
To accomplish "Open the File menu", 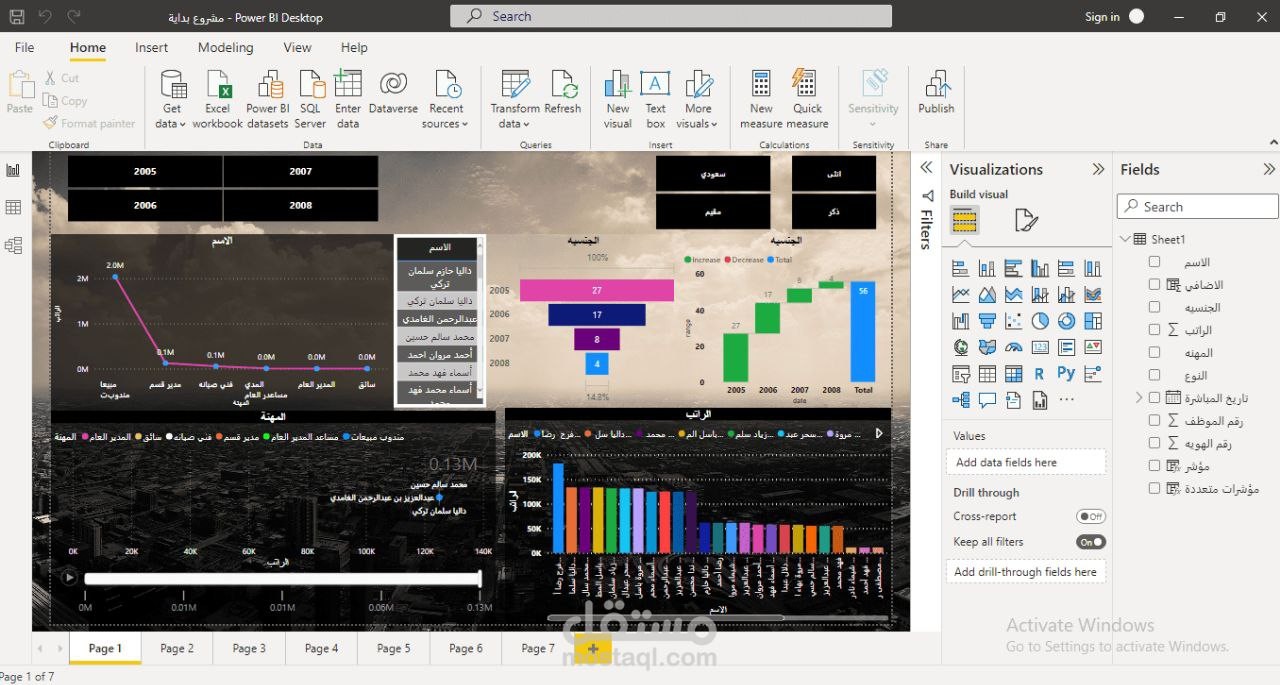I will tap(25, 47).
